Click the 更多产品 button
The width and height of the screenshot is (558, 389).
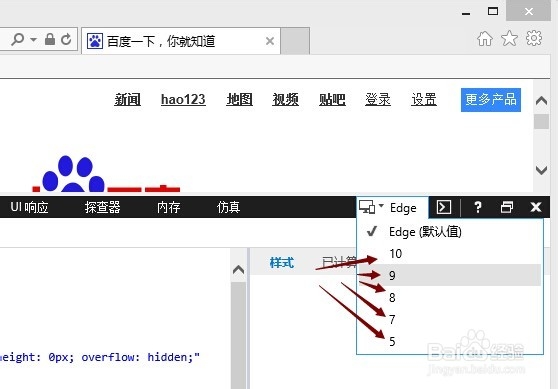click(491, 100)
